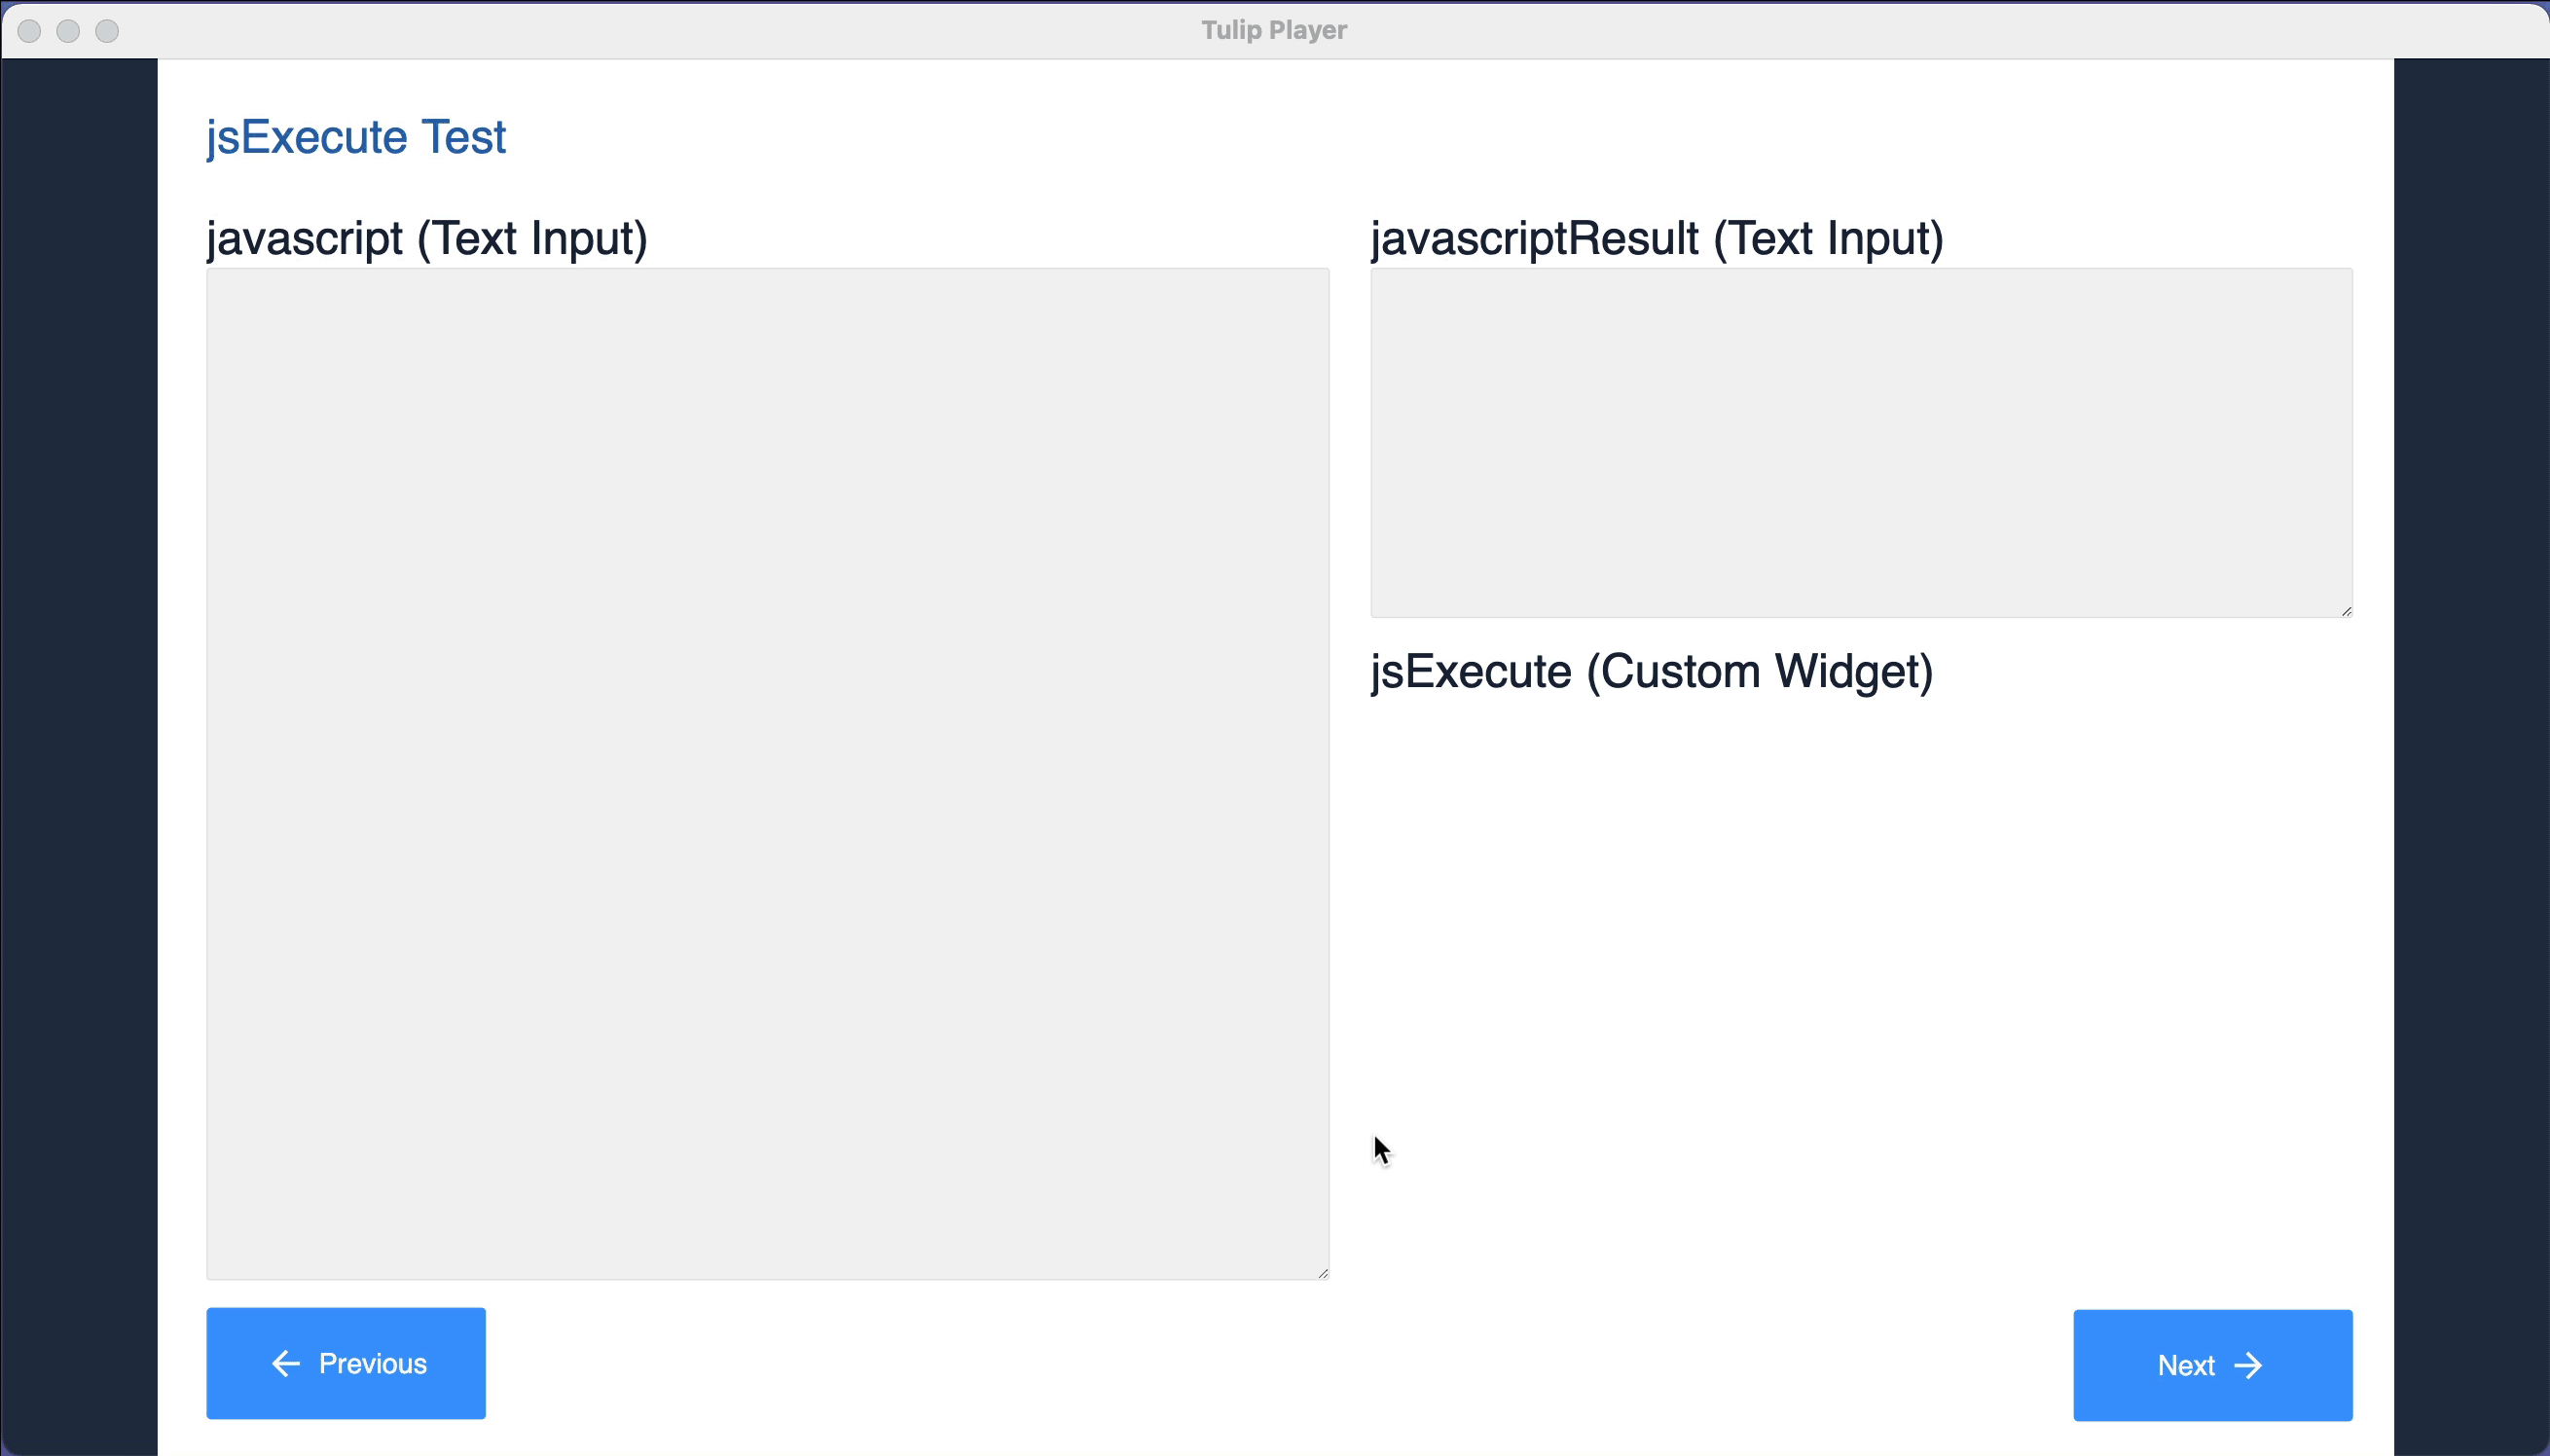
Task: Maximize the Tulip Player window
Action: (107, 31)
